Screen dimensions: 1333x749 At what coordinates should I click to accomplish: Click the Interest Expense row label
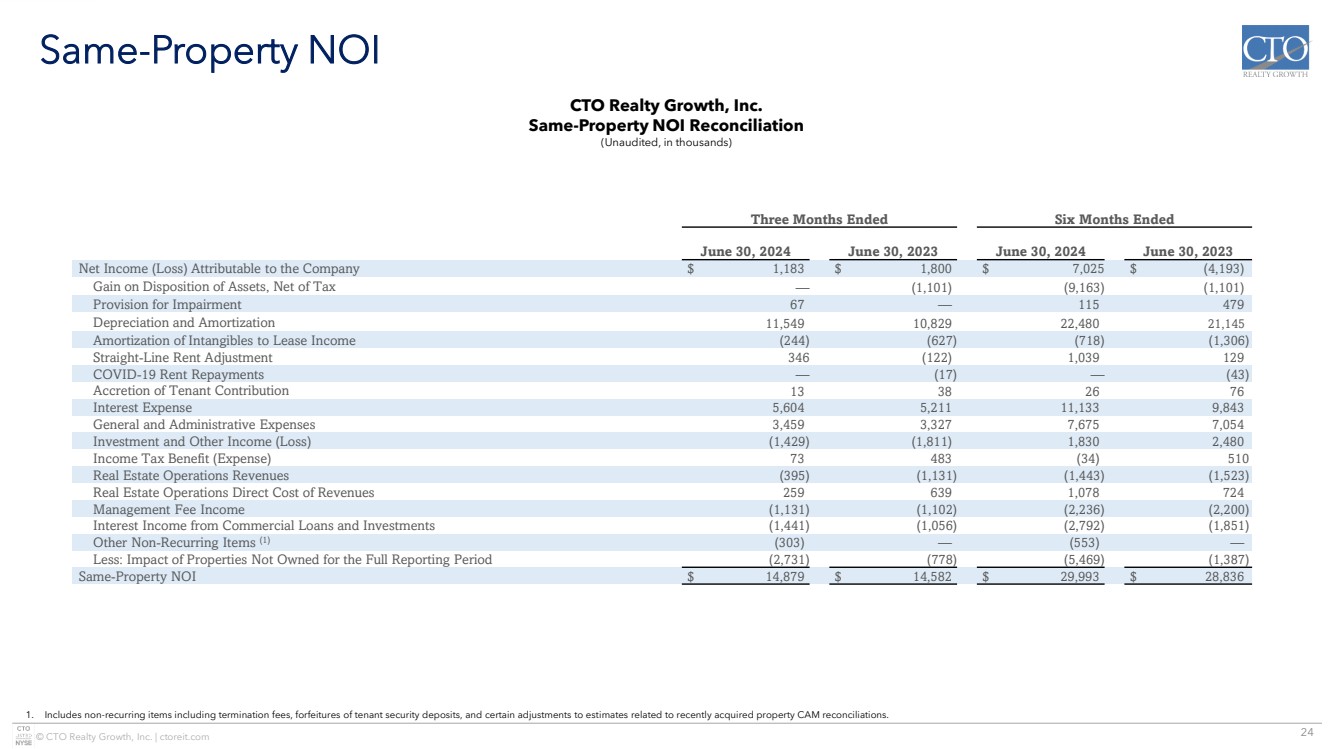click(142, 408)
